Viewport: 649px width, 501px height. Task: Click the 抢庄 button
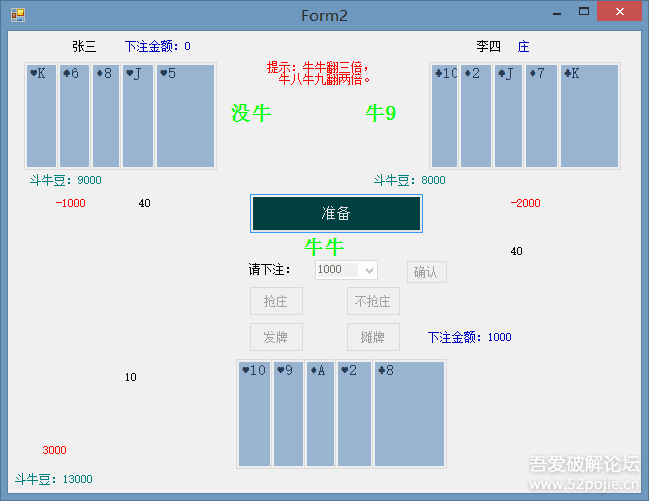(x=276, y=301)
